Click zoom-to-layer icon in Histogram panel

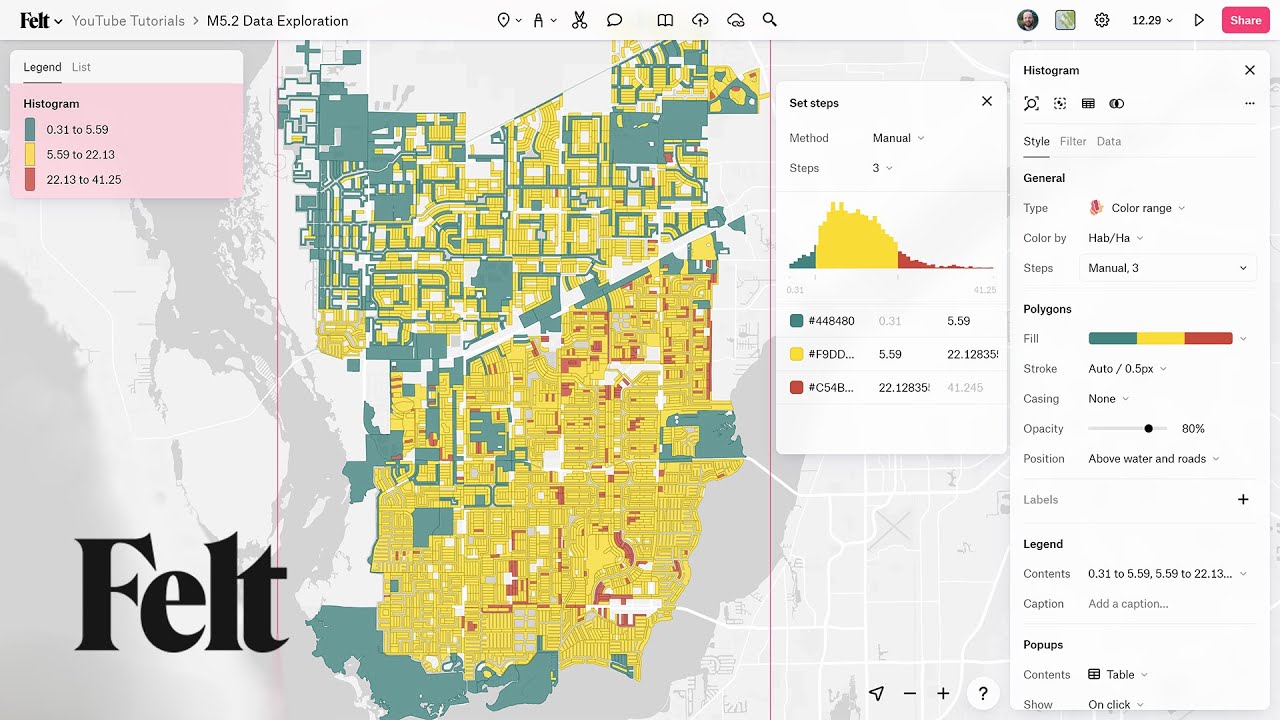(1031, 103)
